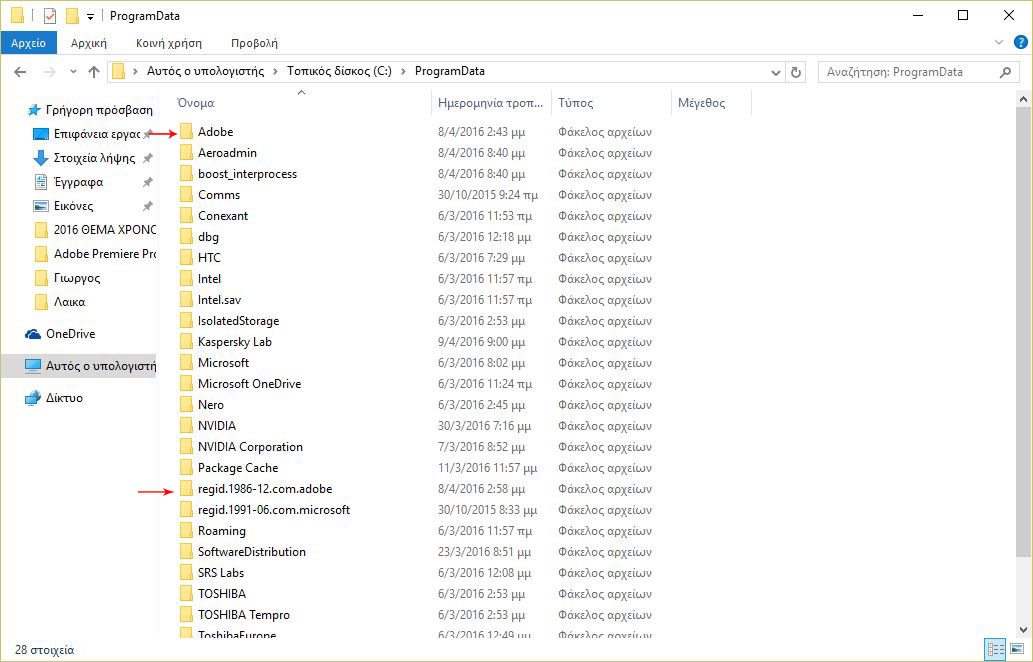Click the Properties quick access toolbar icon
The image size is (1033, 662).
coord(50,15)
